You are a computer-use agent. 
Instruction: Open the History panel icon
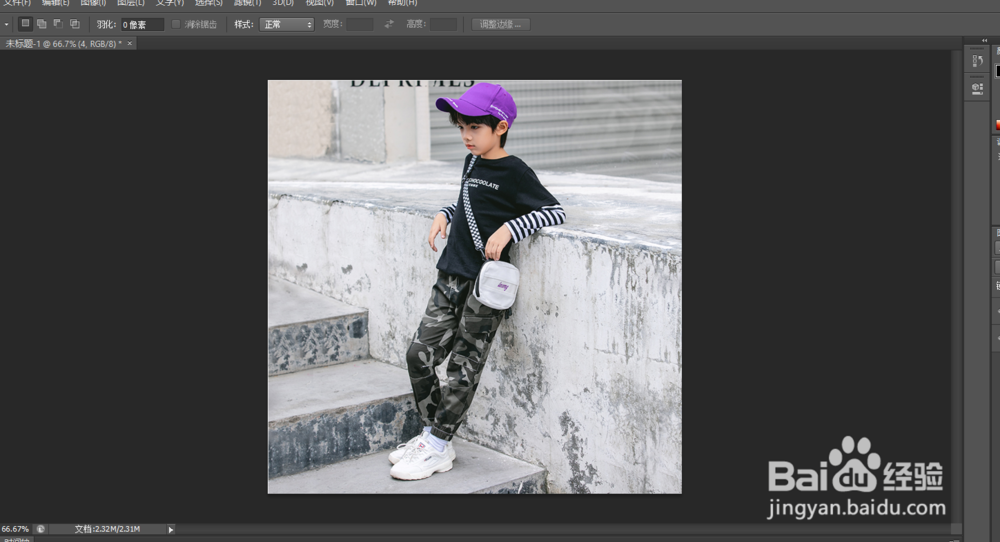click(x=977, y=61)
